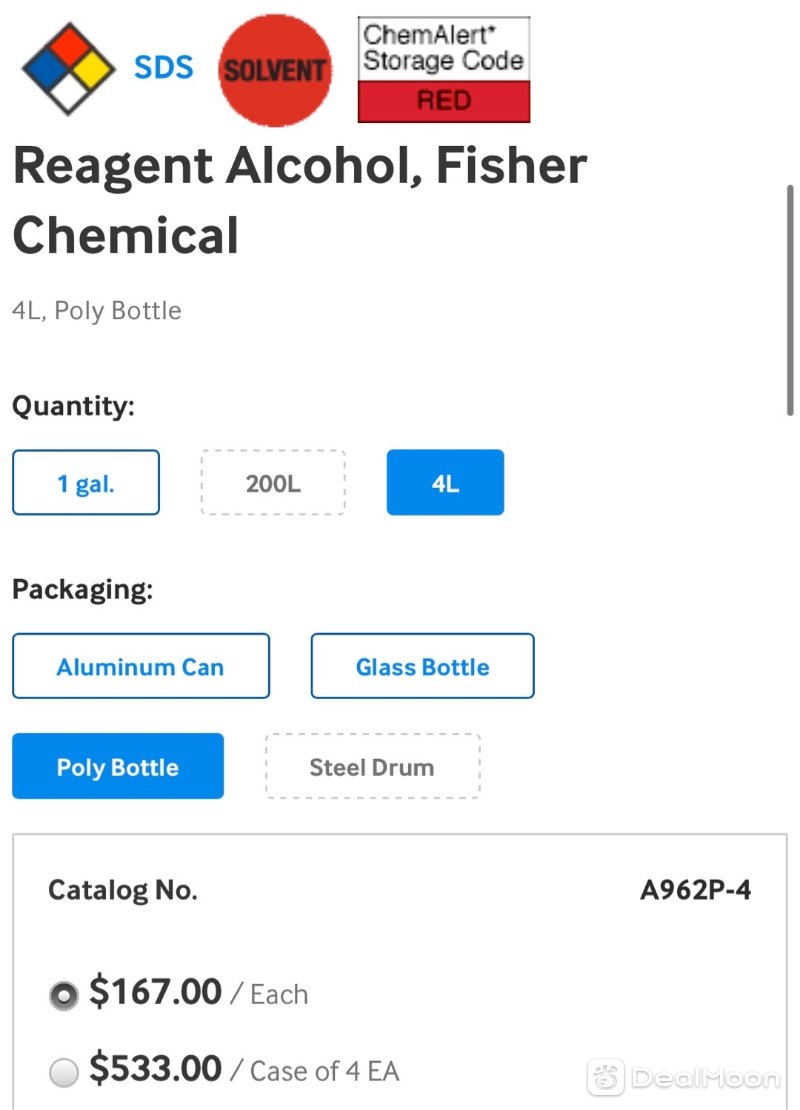Click the 4L, Poly Bottle subtitle text
The height and width of the screenshot is (1110, 800).
(97, 311)
